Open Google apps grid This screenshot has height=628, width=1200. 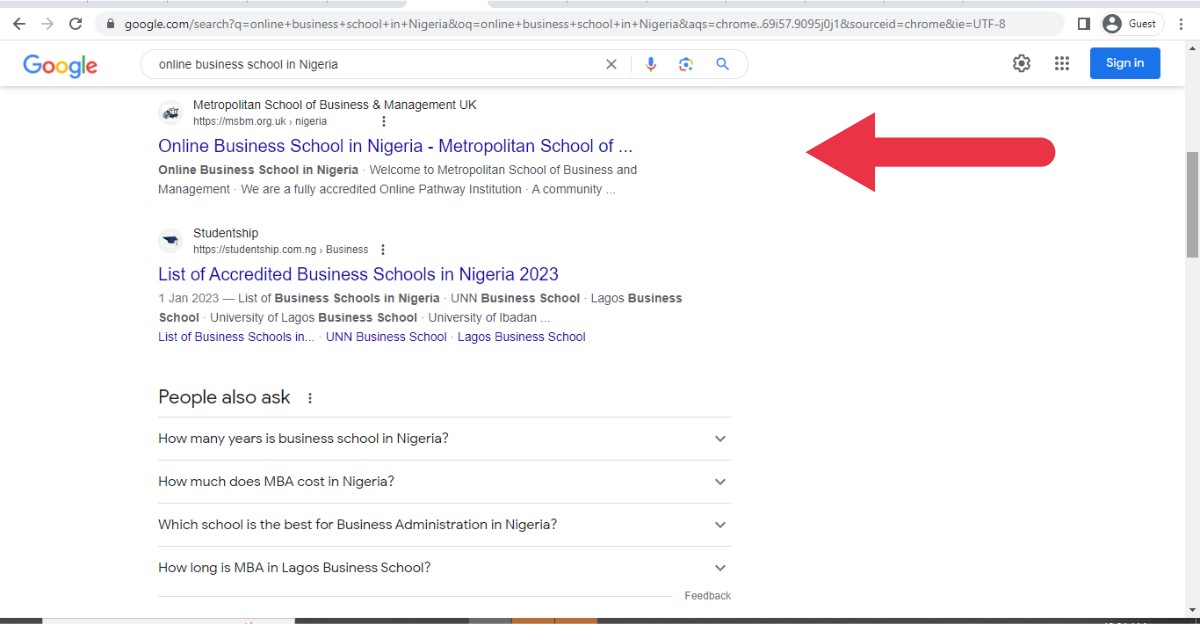(x=1062, y=63)
